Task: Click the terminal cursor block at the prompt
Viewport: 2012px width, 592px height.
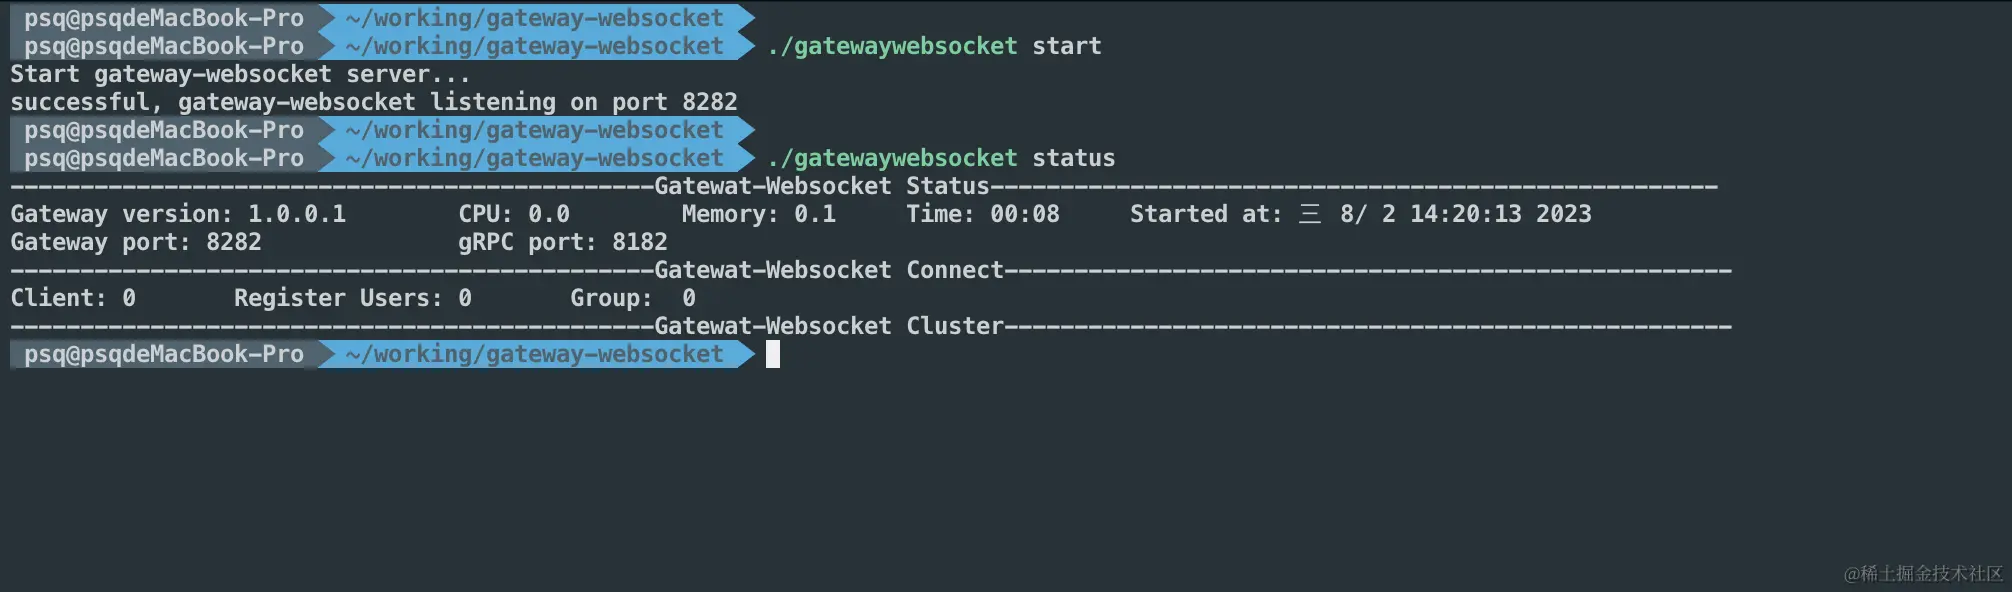Action: pyautogui.click(x=772, y=354)
